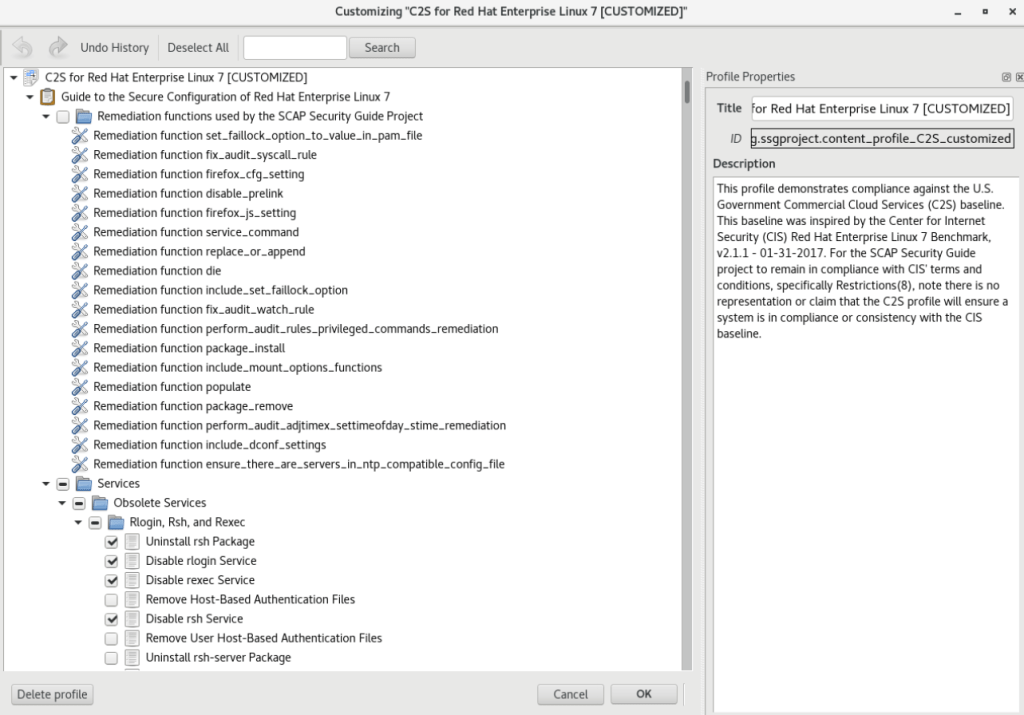Click the redo arrow icon in toolbar
Viewport: 1024px width, 715px height.
coord(58,47)
